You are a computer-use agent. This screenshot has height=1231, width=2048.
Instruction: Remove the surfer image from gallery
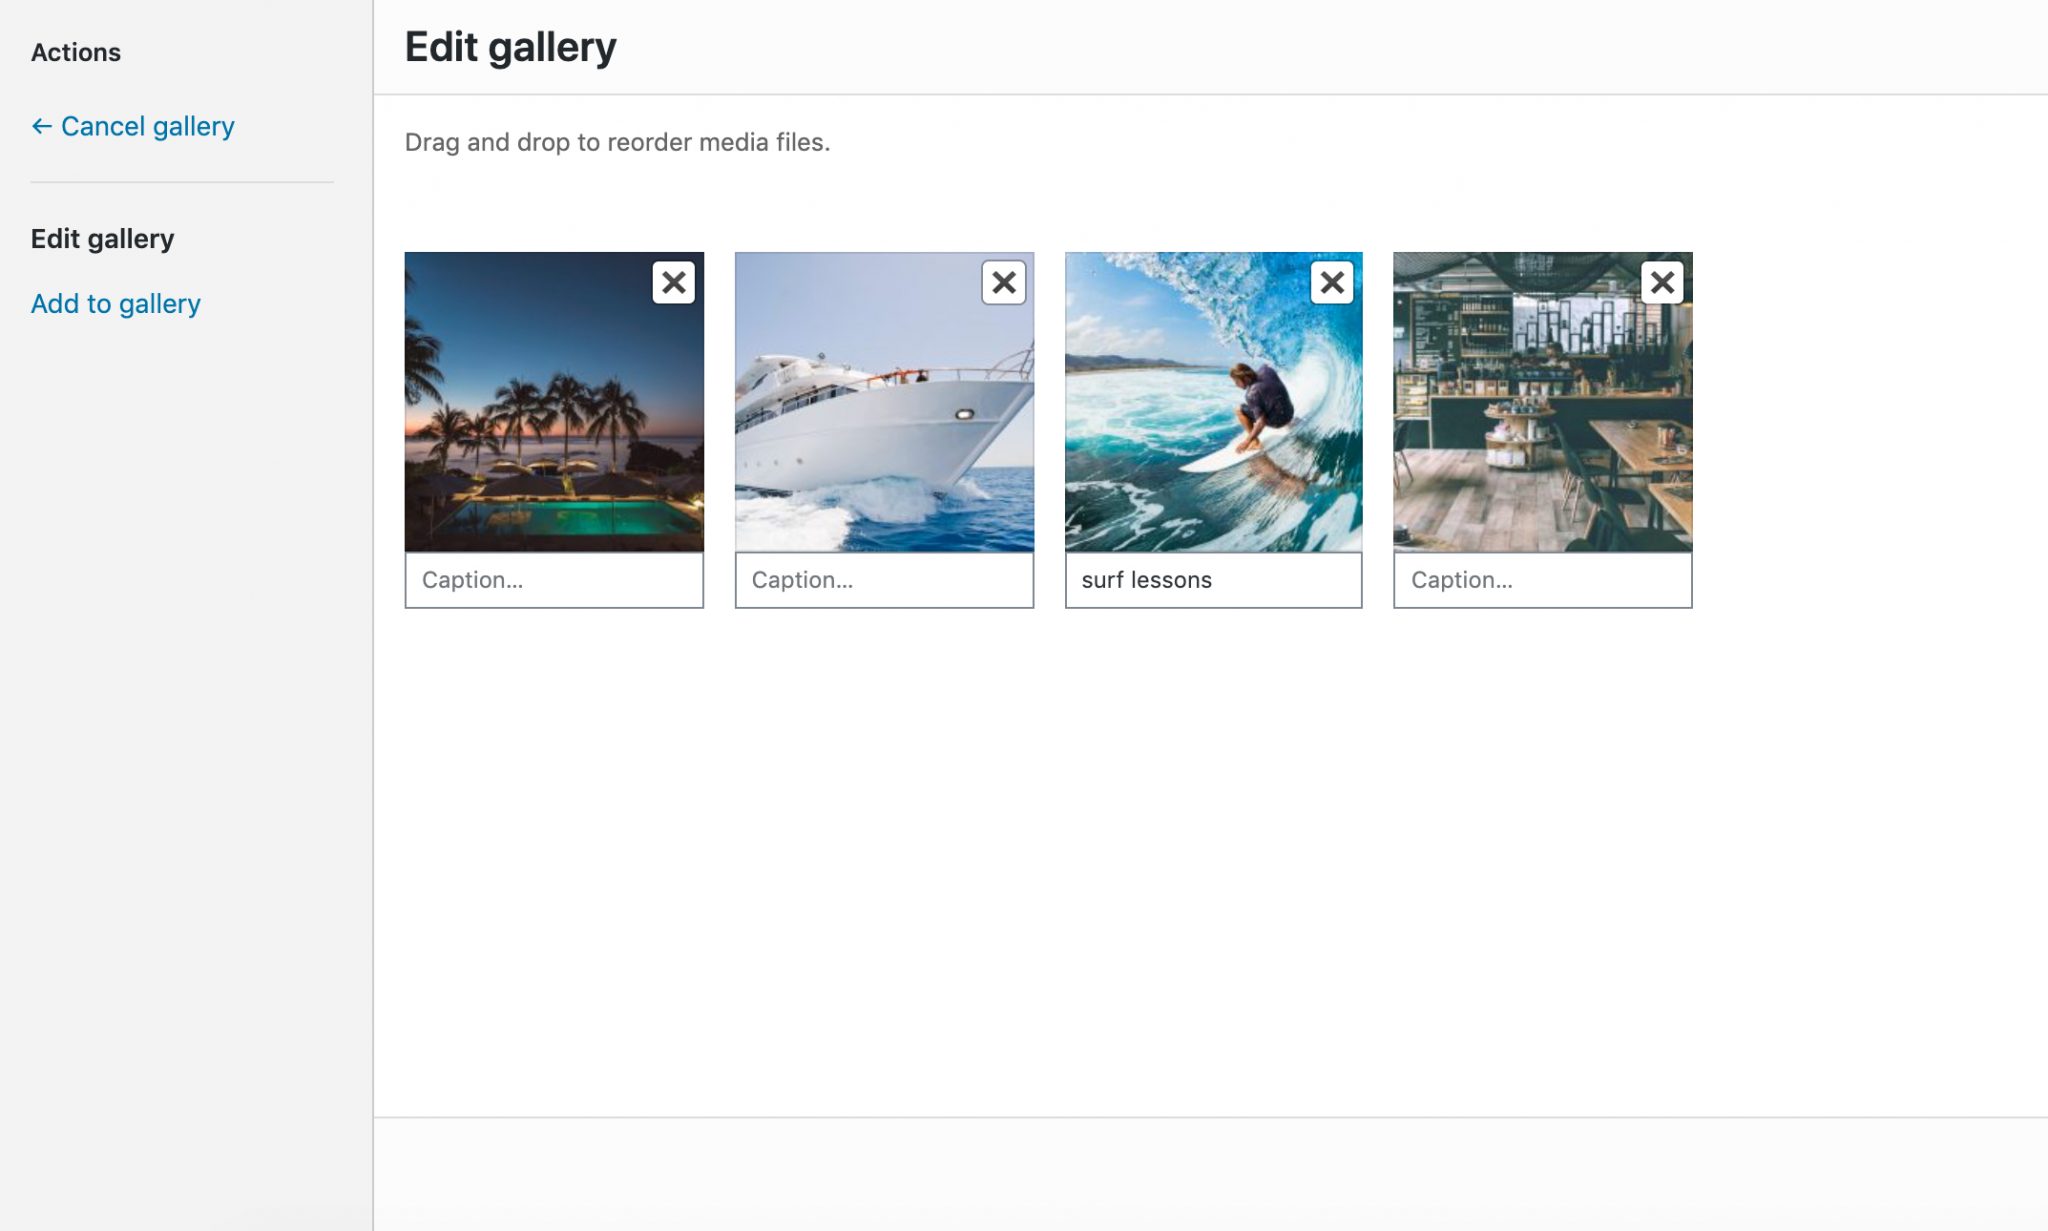point(1332,282)
